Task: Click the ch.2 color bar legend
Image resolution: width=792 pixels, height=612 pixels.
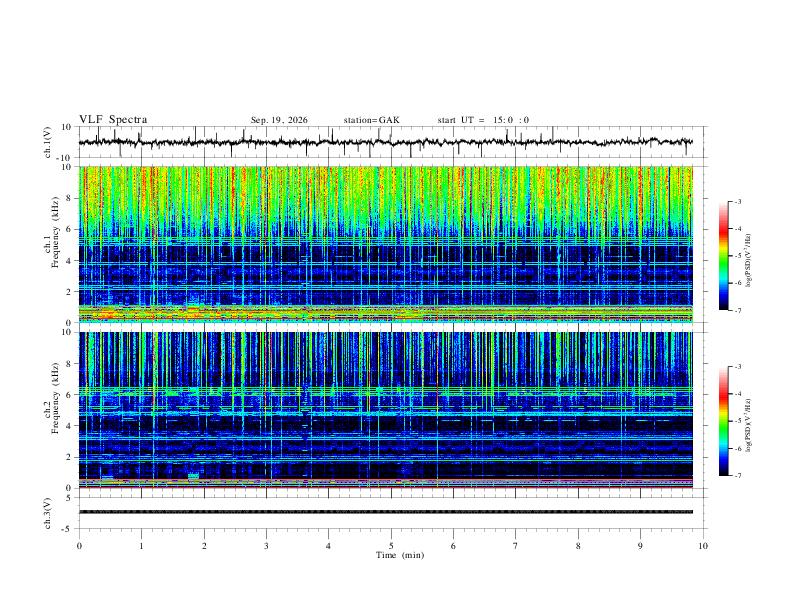Action: (723, 421)
